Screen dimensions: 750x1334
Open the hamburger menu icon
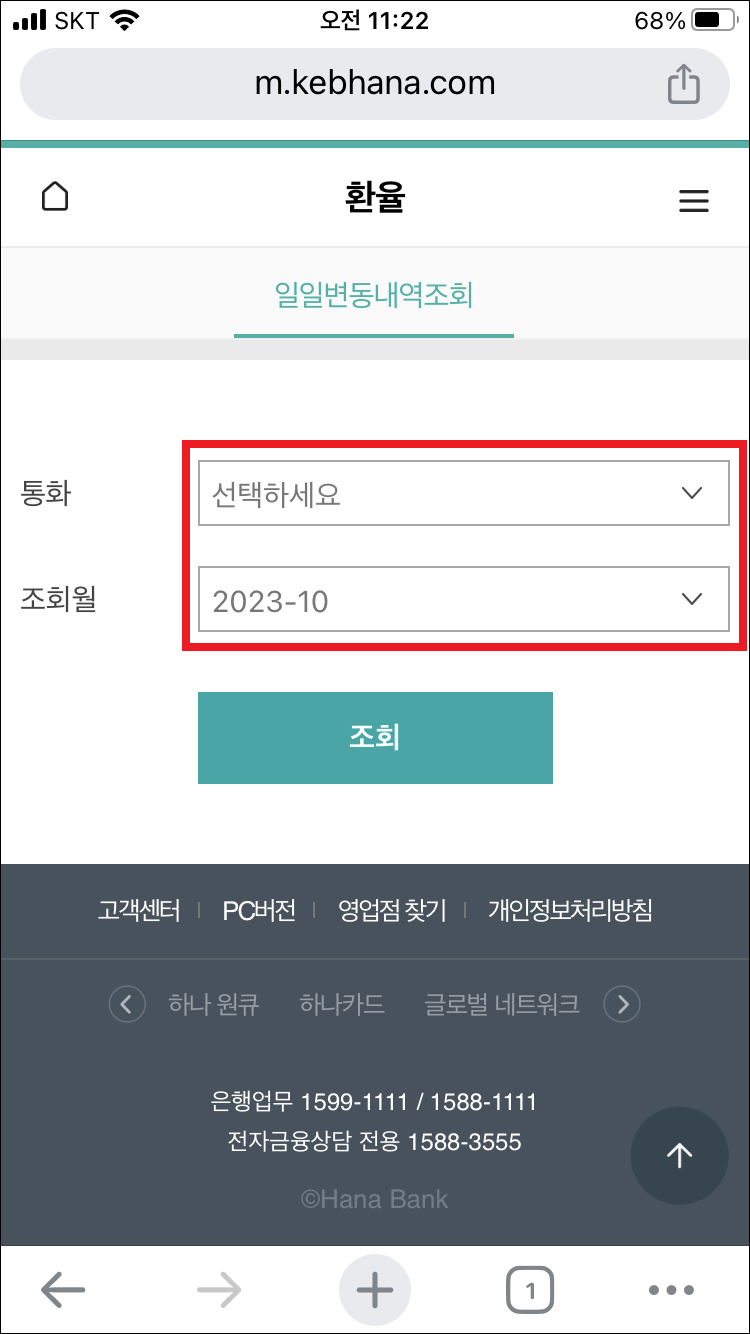(694, 200)
